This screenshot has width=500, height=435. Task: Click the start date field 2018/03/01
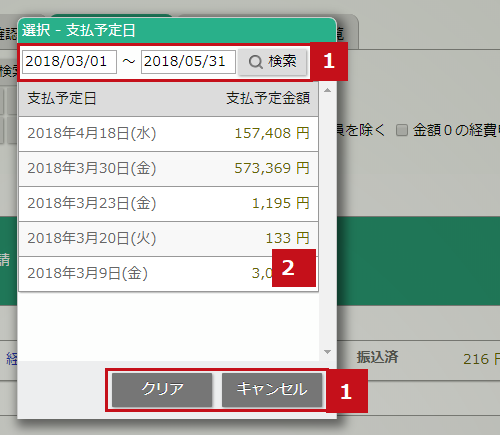[x=69, y=62]
